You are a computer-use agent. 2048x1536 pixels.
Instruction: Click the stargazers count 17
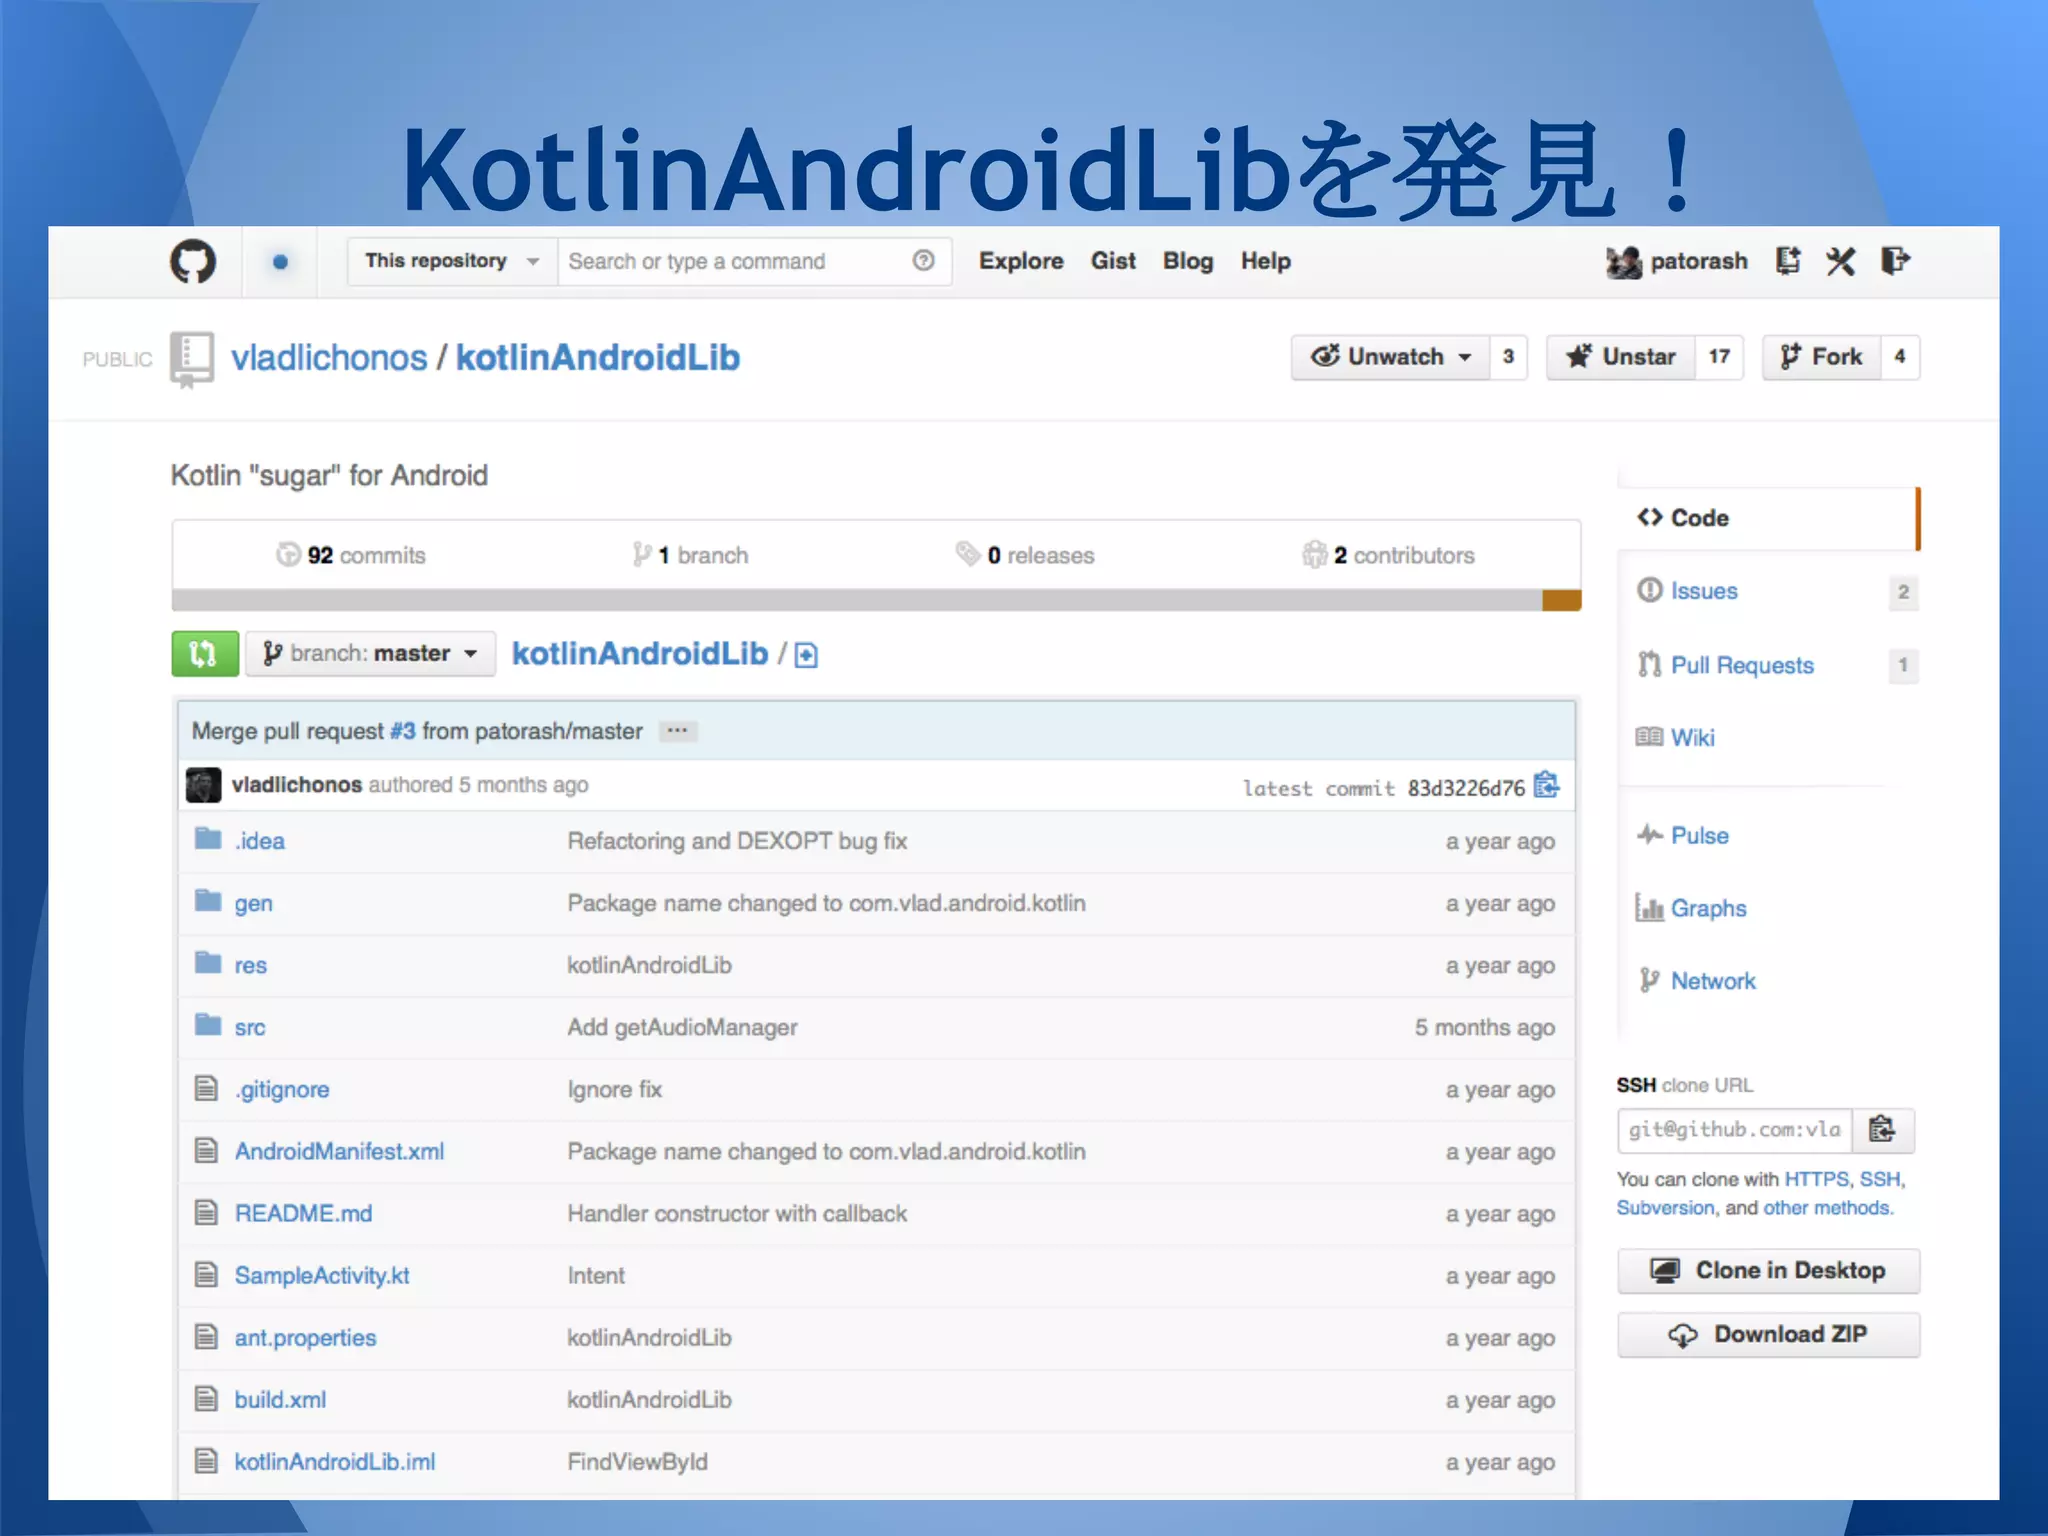[x=1719, y=357]
